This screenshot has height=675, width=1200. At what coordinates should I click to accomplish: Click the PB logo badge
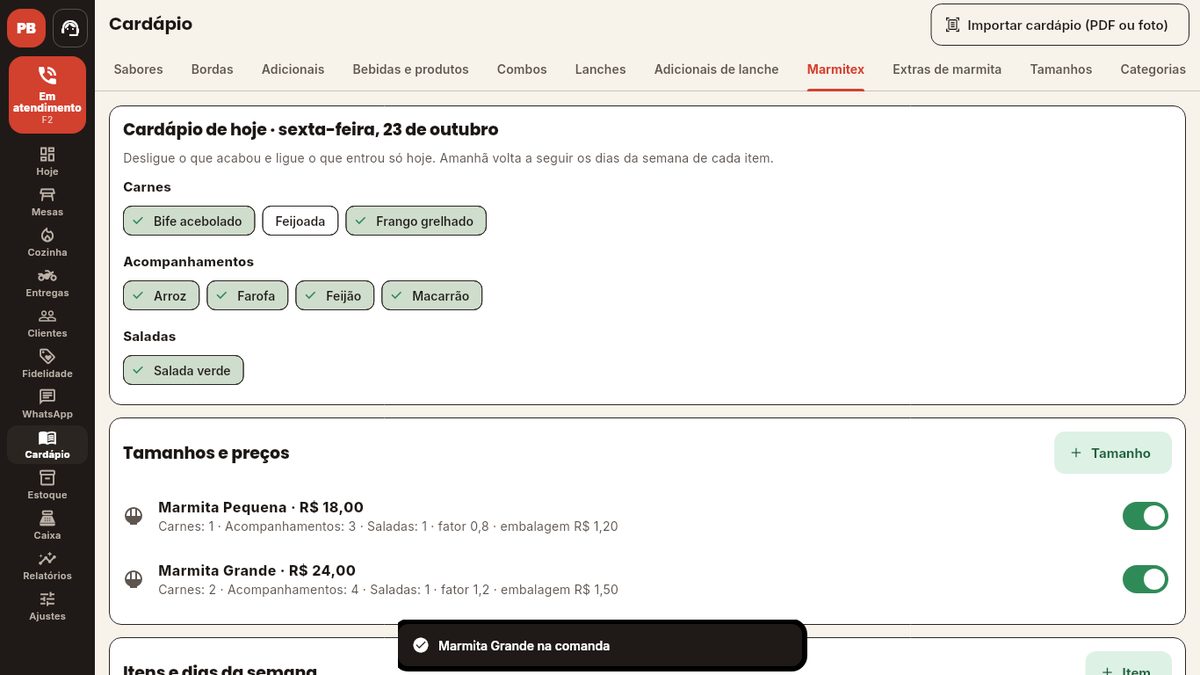click(x=26, y=28)
